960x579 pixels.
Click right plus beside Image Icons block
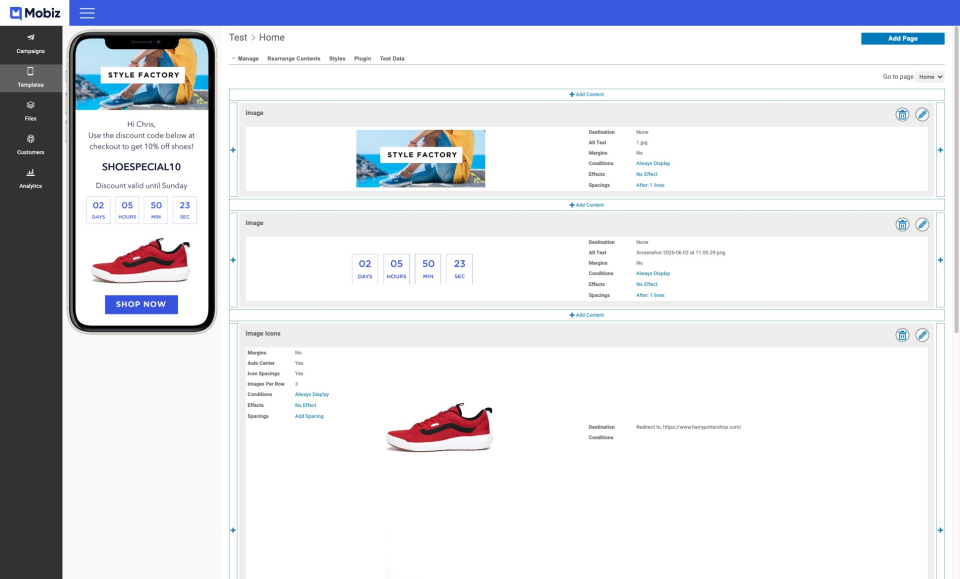(940, 530)
